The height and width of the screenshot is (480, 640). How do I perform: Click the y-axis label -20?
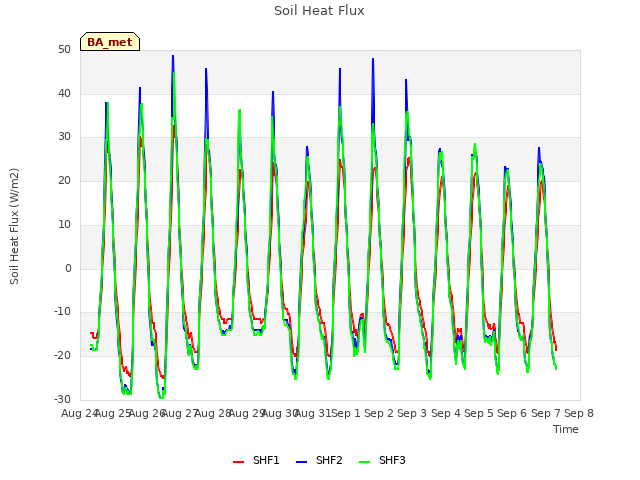[63, 356]
